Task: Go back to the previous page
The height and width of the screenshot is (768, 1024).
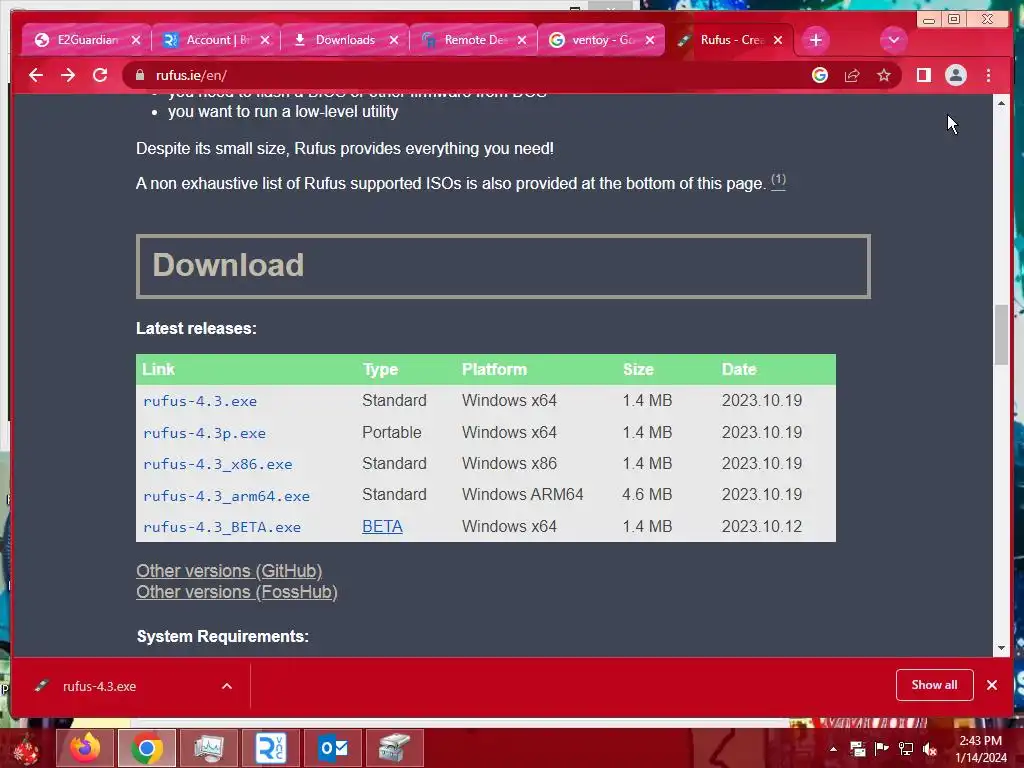Action: coord(36,76)
